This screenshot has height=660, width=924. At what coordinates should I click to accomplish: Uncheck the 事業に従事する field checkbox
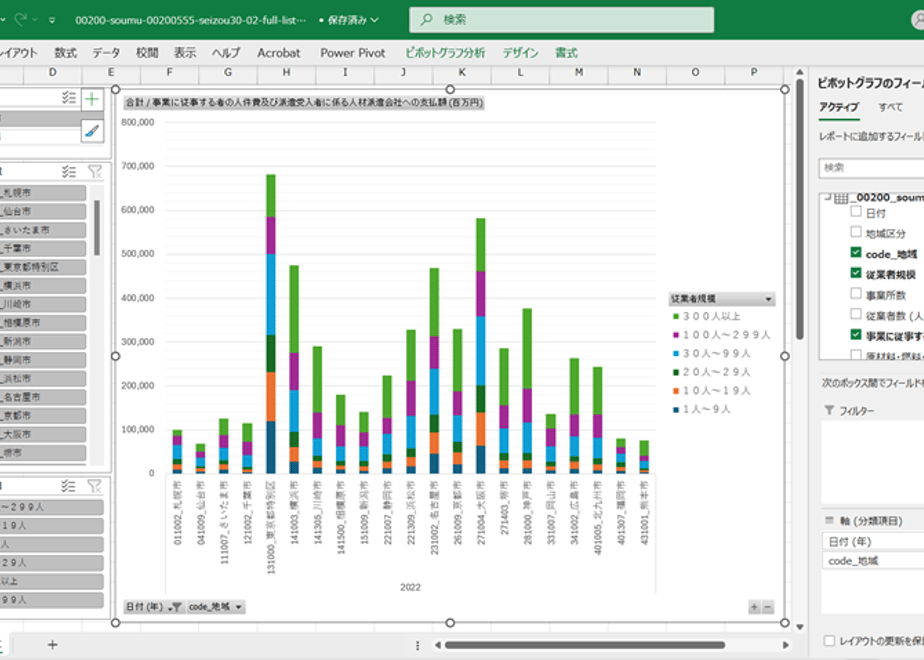pos(856,334)
